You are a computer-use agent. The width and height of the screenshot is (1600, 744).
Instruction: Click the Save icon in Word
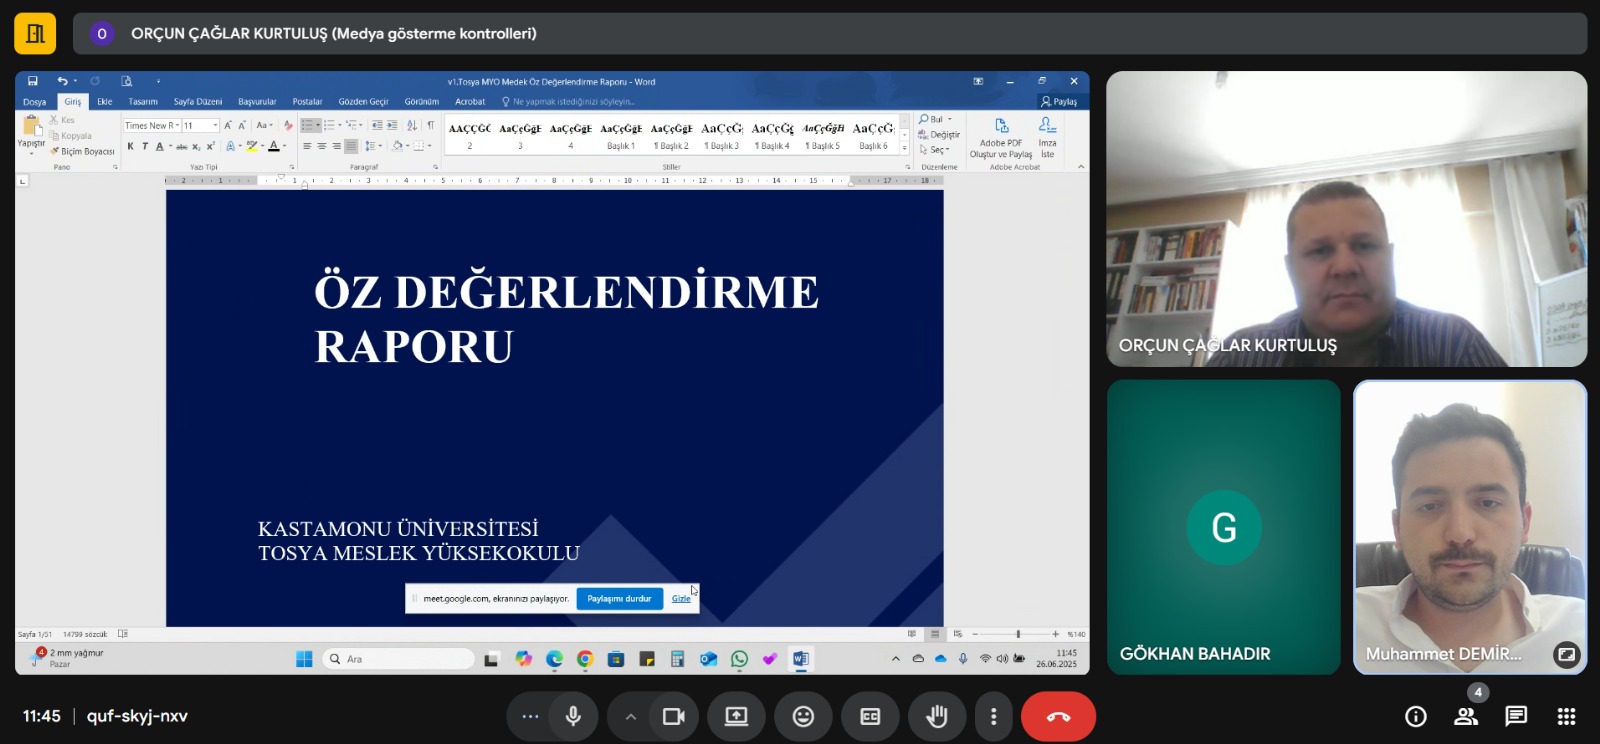(x=33, y=81)
